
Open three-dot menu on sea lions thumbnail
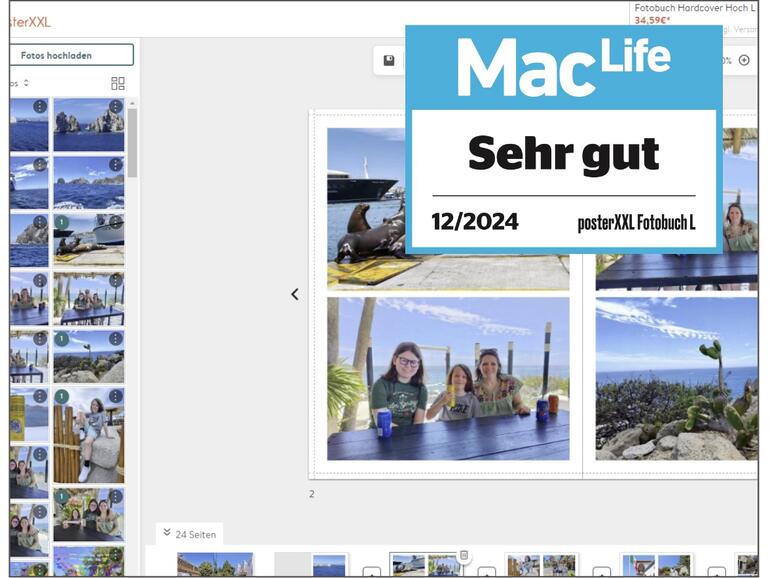tap(116, 222)
